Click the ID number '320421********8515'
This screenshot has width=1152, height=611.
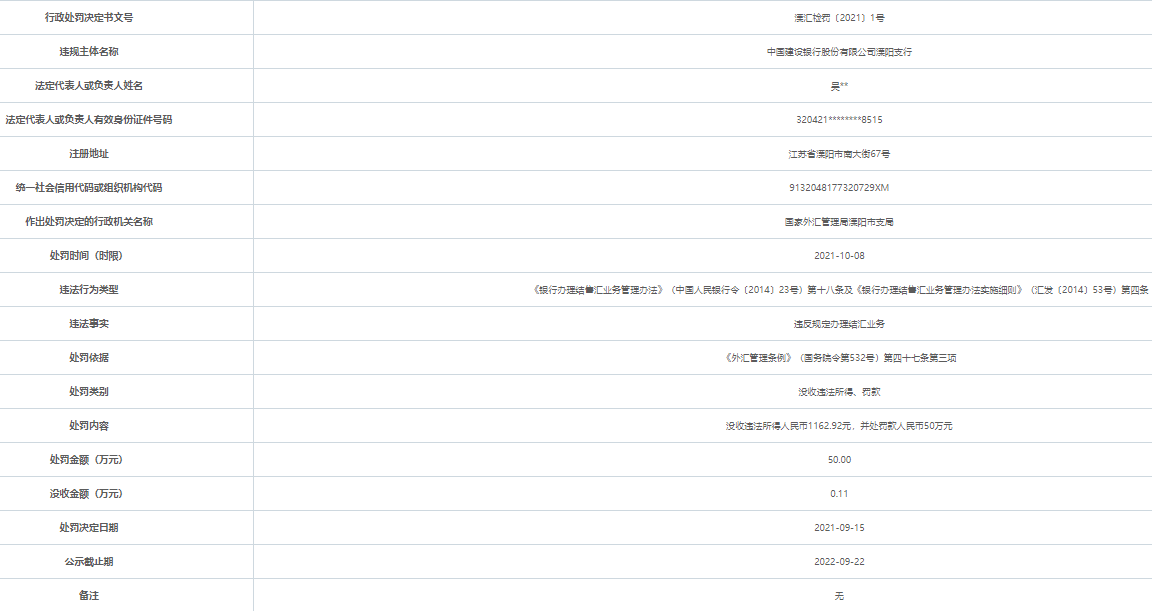pyautogui.click(x=839, y=120)
